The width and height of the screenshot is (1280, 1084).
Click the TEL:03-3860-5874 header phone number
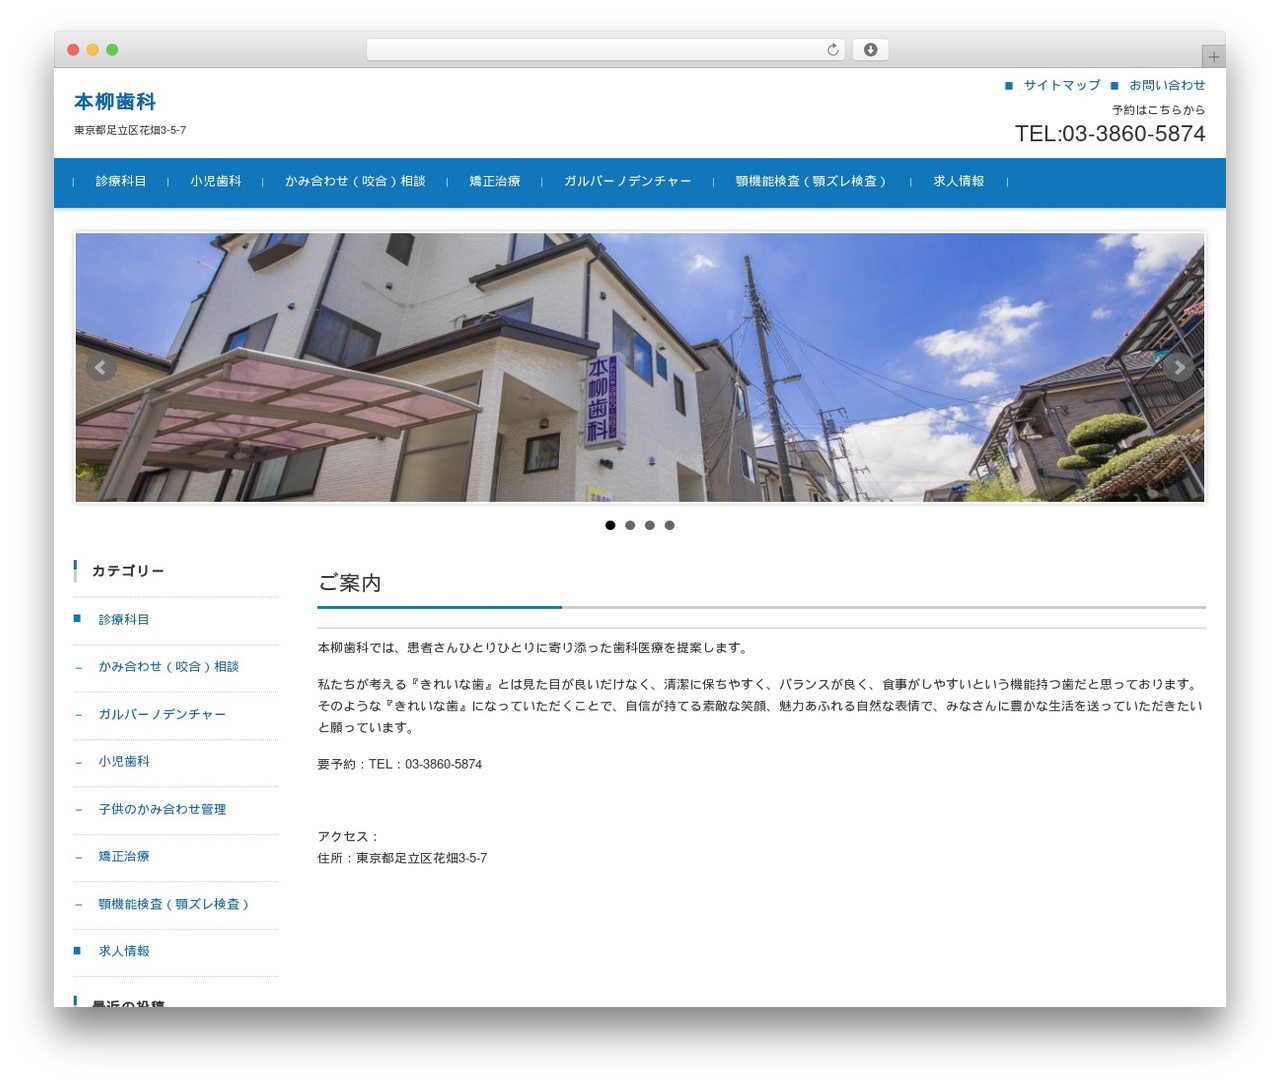click(x=1110, y=134)
